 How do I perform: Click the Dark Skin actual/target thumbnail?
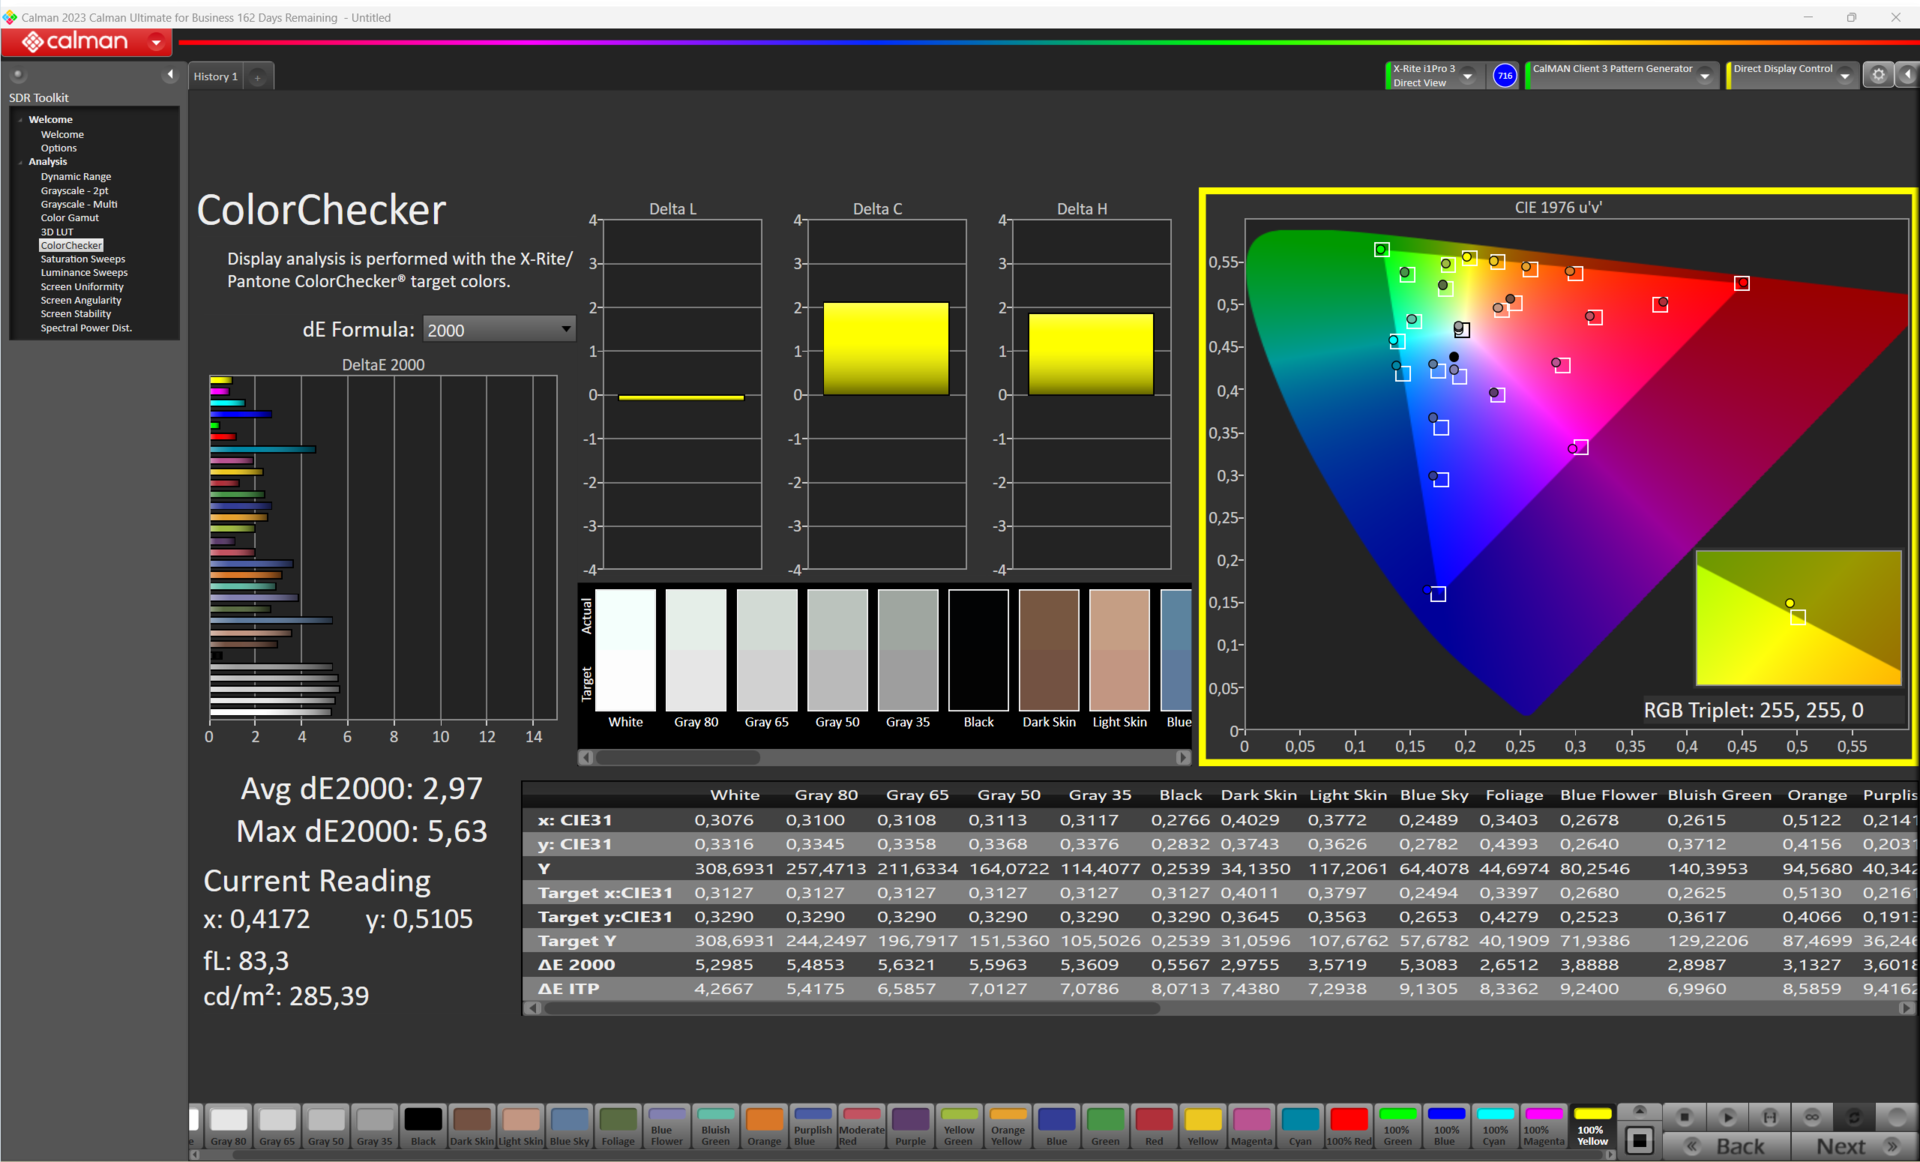click(1049, 650)
